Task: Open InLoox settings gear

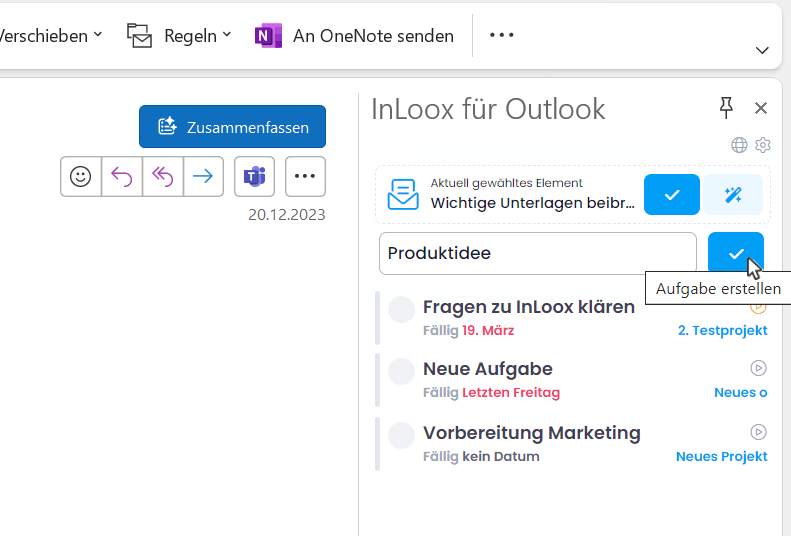Action: tap(763, 145)
